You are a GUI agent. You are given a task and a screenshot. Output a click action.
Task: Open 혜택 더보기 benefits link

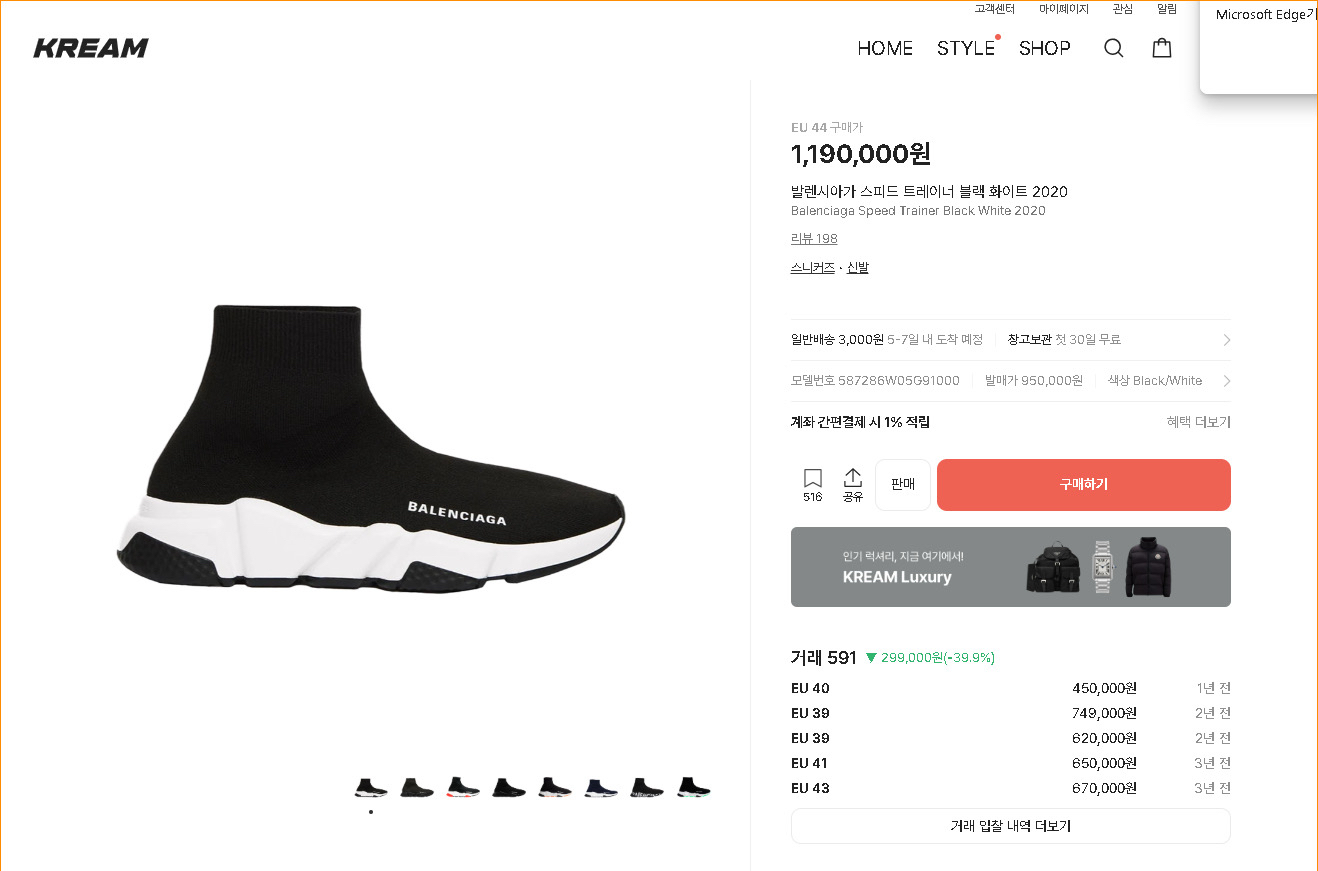1198,422
